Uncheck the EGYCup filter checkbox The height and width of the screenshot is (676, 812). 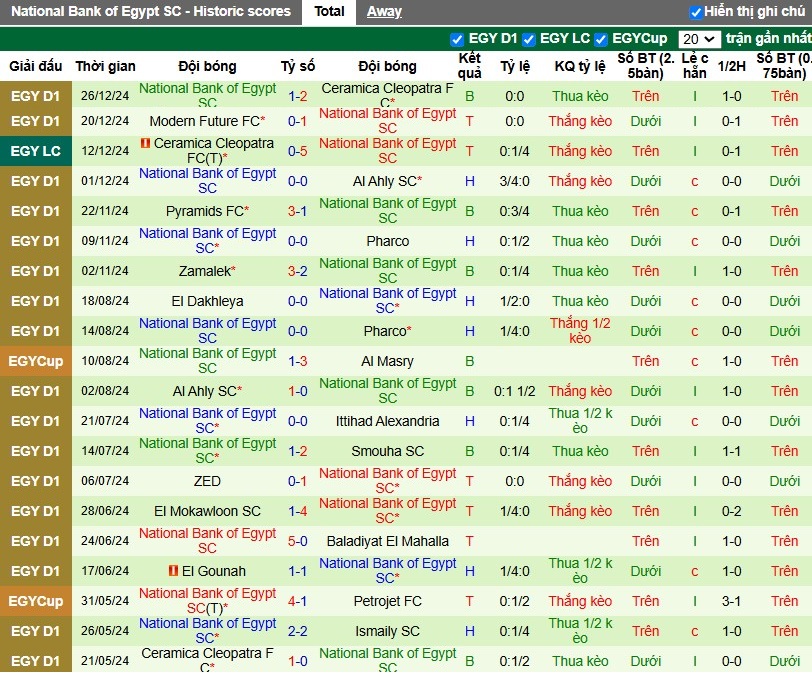tap(600, 39)
